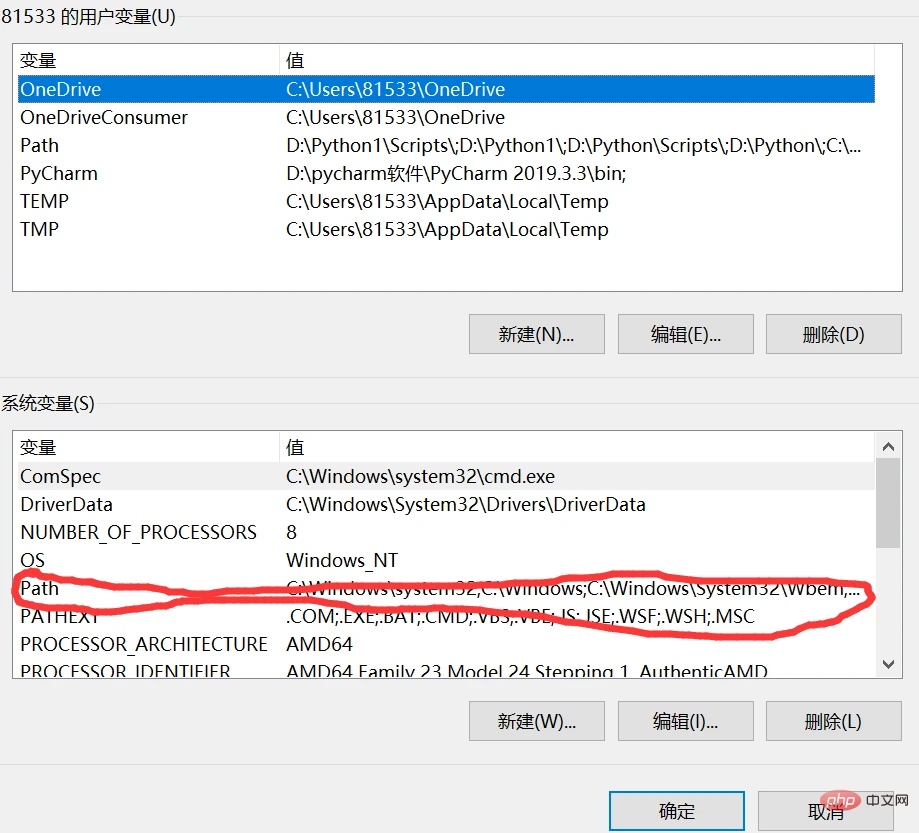
Task: Select the PyCharm user variable row
Action: coord(446,174)
